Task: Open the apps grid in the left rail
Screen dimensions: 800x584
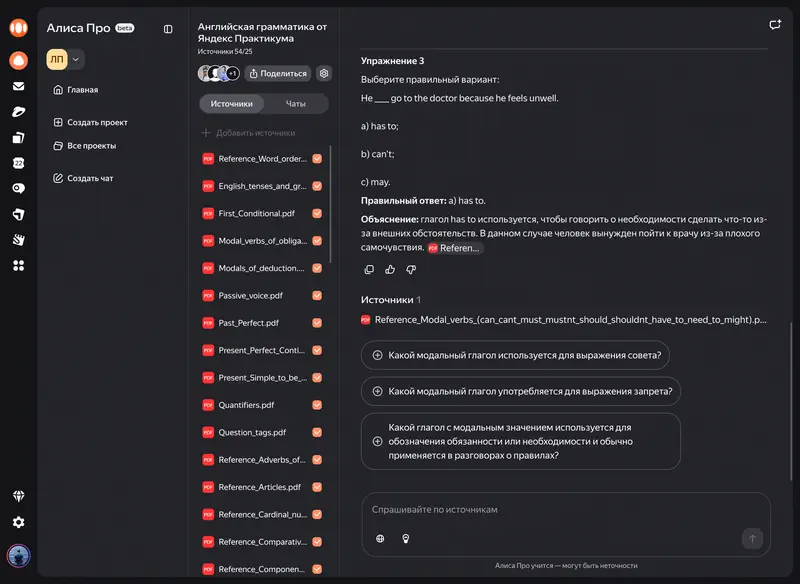Action: pyautogui.click(x=17, y=264)
